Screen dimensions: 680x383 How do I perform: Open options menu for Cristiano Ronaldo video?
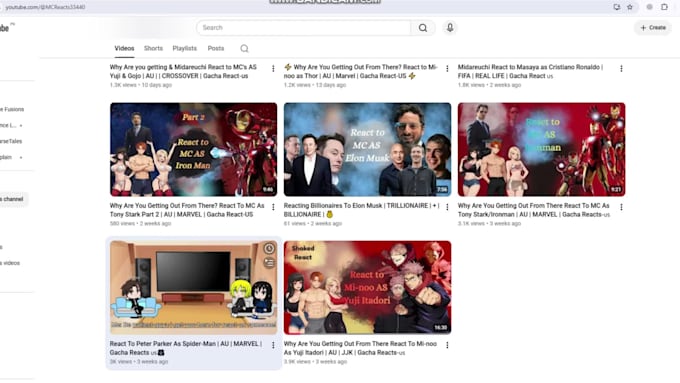[x=621, y=69]
